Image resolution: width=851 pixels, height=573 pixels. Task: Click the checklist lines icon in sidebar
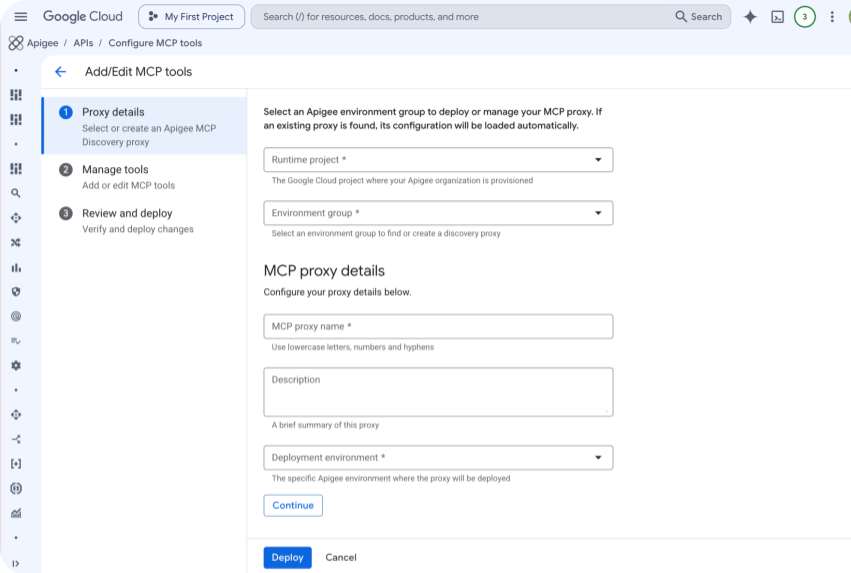[16, 341]
